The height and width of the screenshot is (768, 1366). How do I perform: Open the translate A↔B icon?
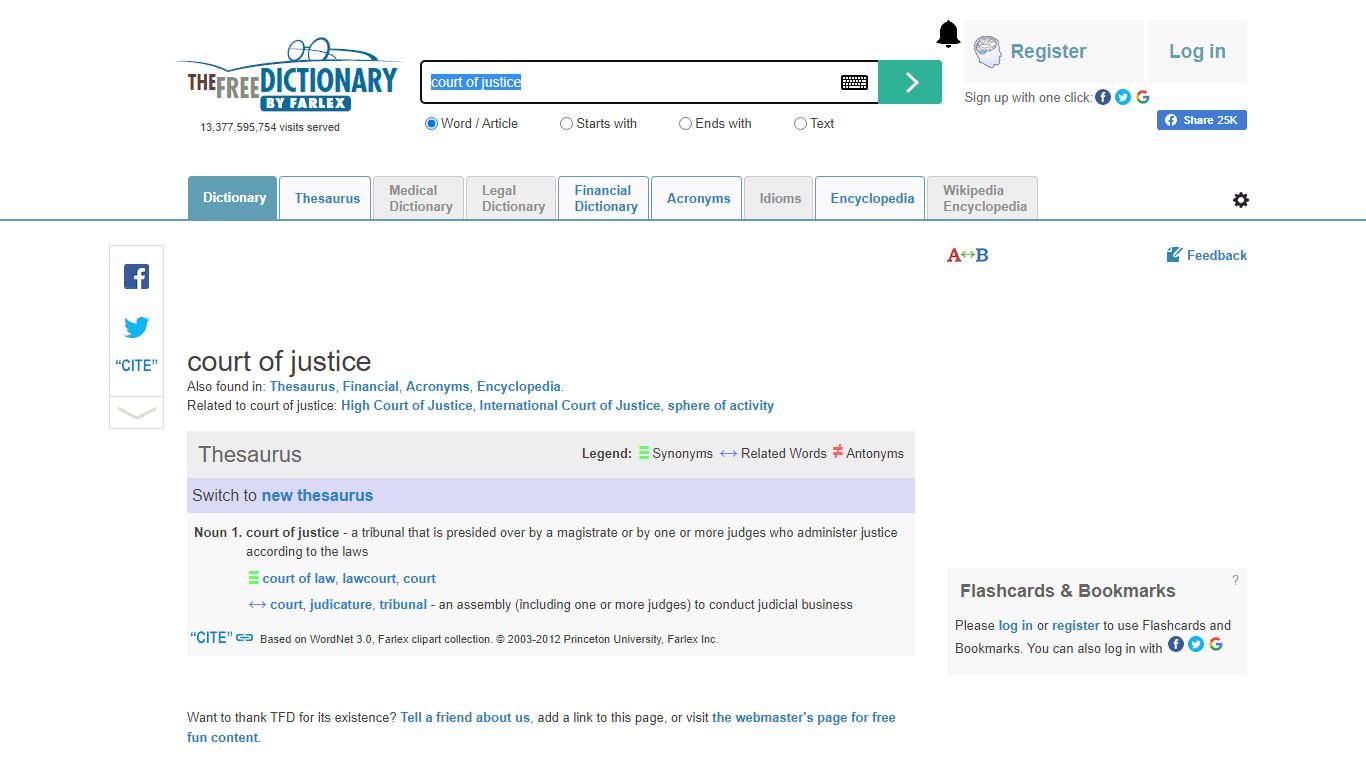[x=967, y=255]
